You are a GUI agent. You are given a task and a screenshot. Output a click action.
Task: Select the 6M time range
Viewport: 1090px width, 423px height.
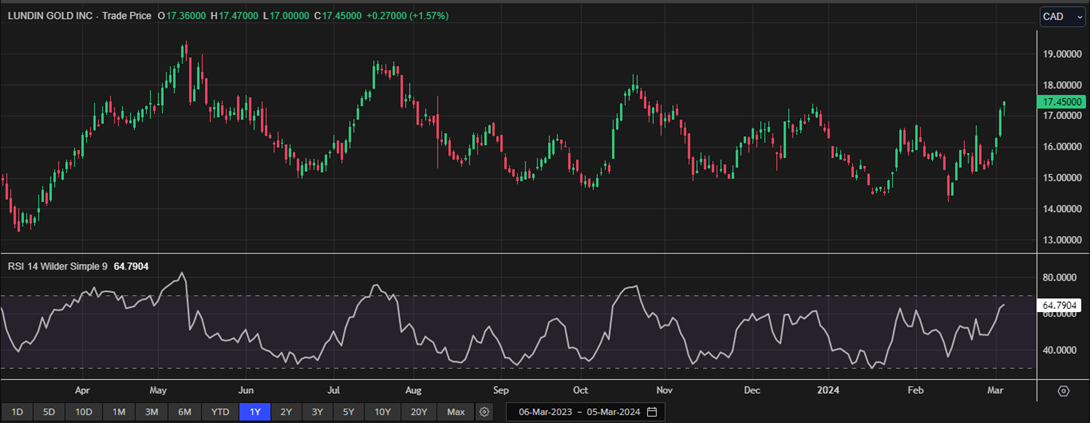tap(185, 412)
